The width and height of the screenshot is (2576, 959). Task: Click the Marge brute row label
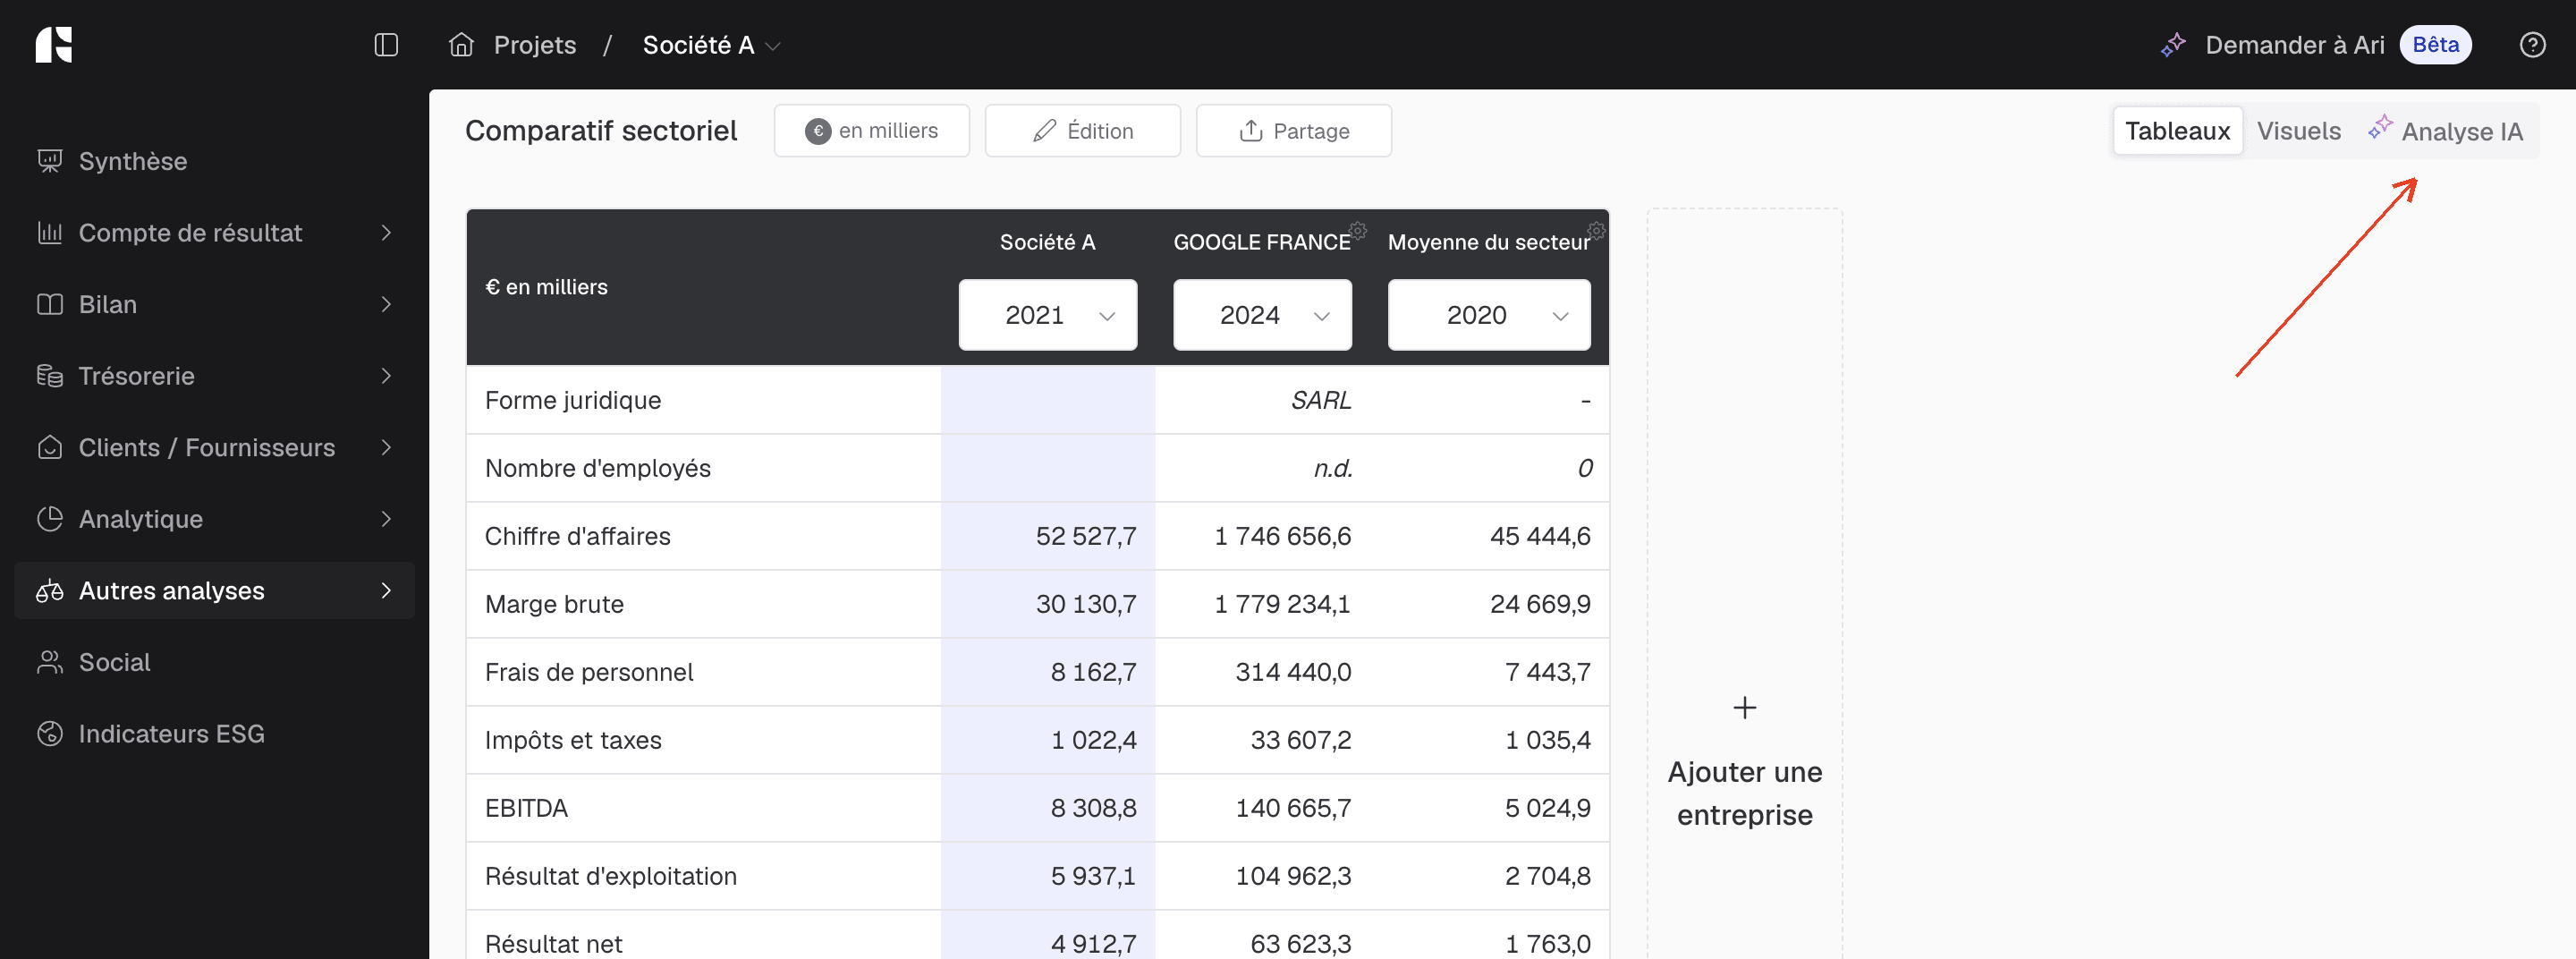click(x=554, y=604)
